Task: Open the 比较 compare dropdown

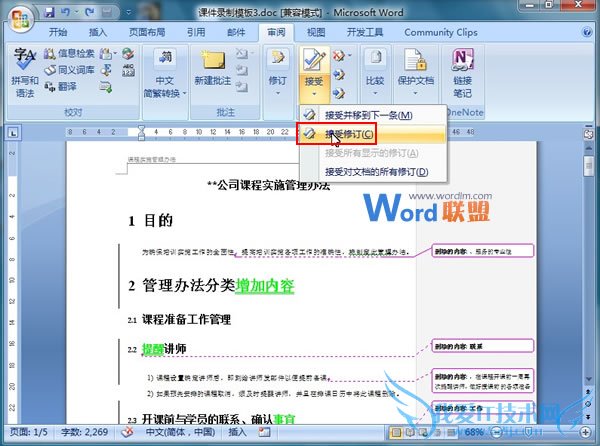Action: point(375,73)
